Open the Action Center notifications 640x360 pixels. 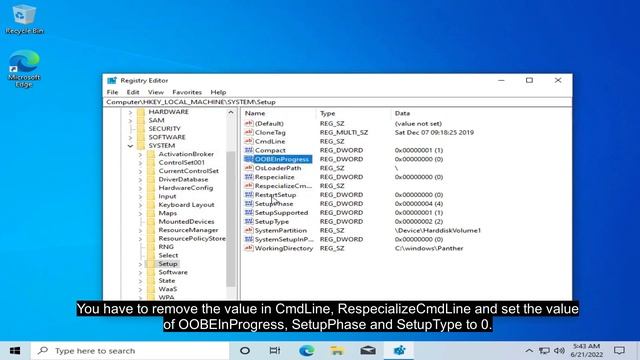(619, 351)
